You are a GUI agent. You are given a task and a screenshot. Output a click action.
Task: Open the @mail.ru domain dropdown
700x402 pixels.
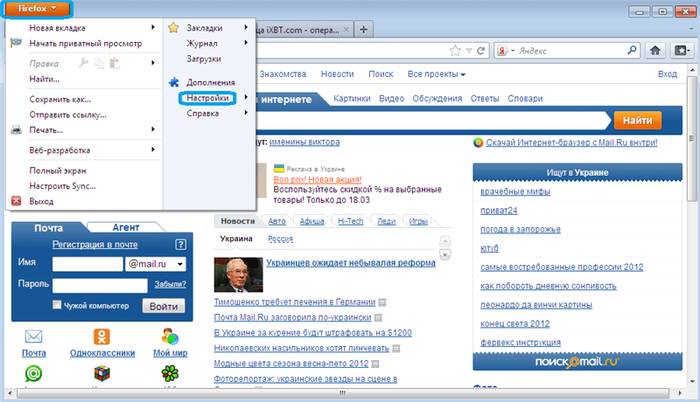pos(155,264)
